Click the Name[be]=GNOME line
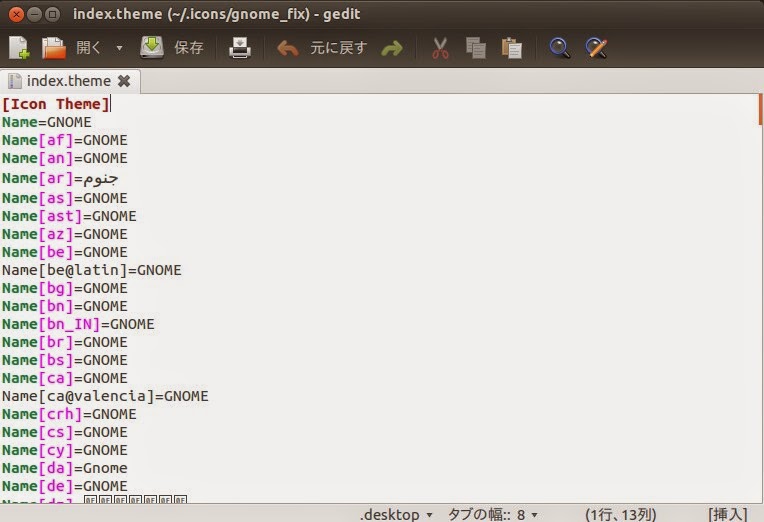 (x=65, y=252)
